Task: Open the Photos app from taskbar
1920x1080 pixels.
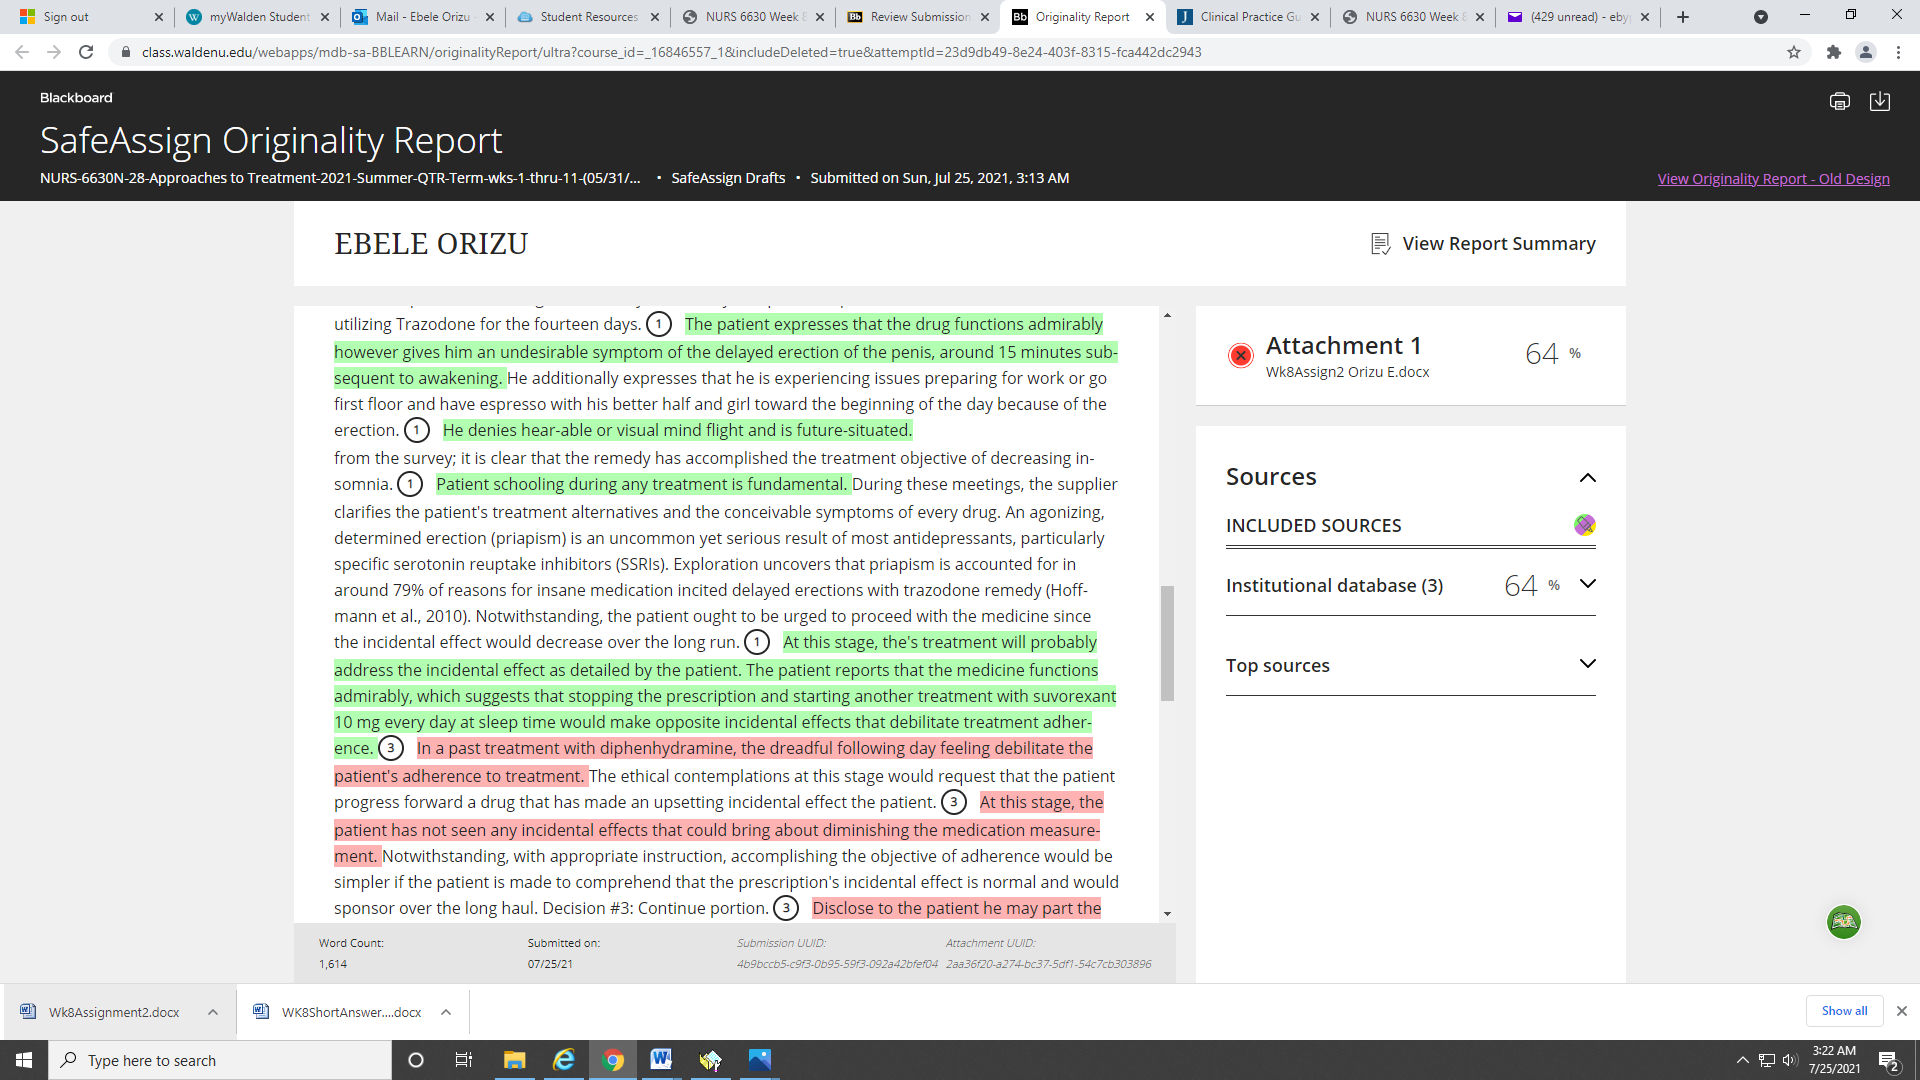Action: (x=759, y=1060)
